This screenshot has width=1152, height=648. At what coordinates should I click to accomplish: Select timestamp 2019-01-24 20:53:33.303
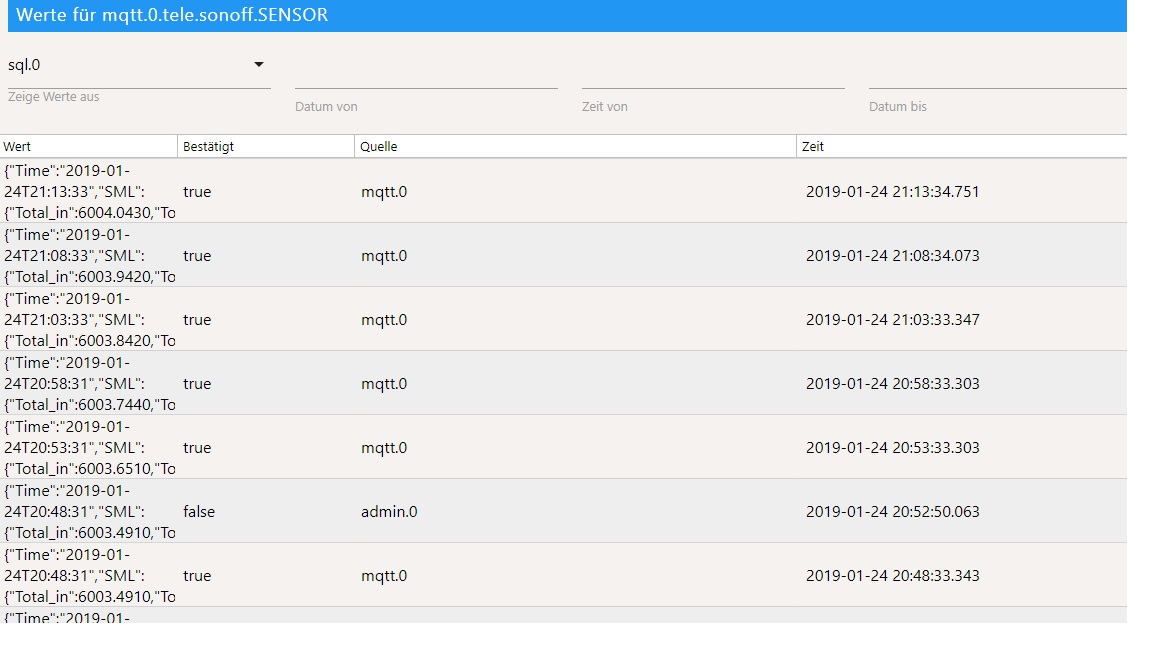pyautogui.click(x=893, y=447)
